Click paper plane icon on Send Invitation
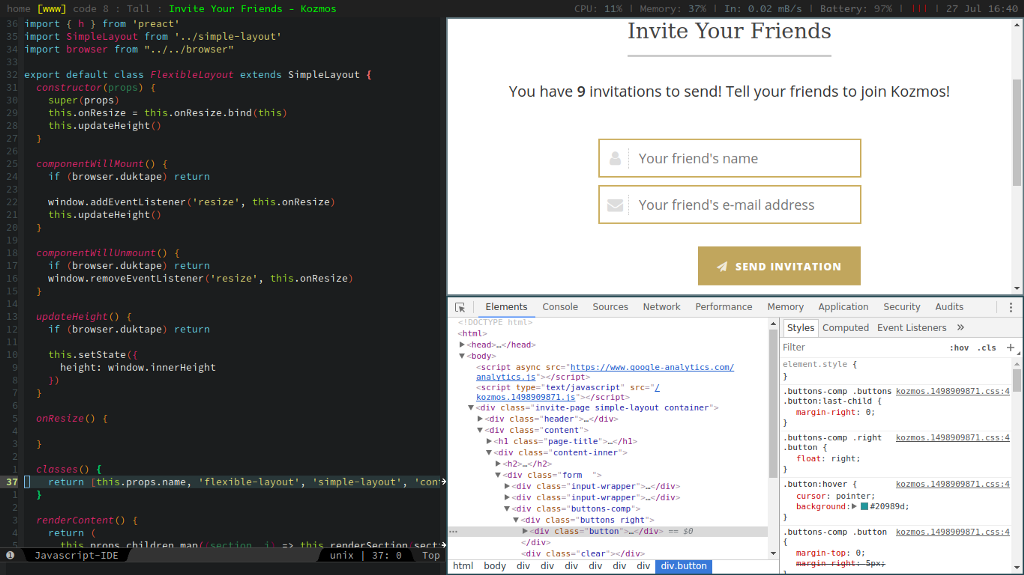The image size is (1024, 575). (722, 267)
